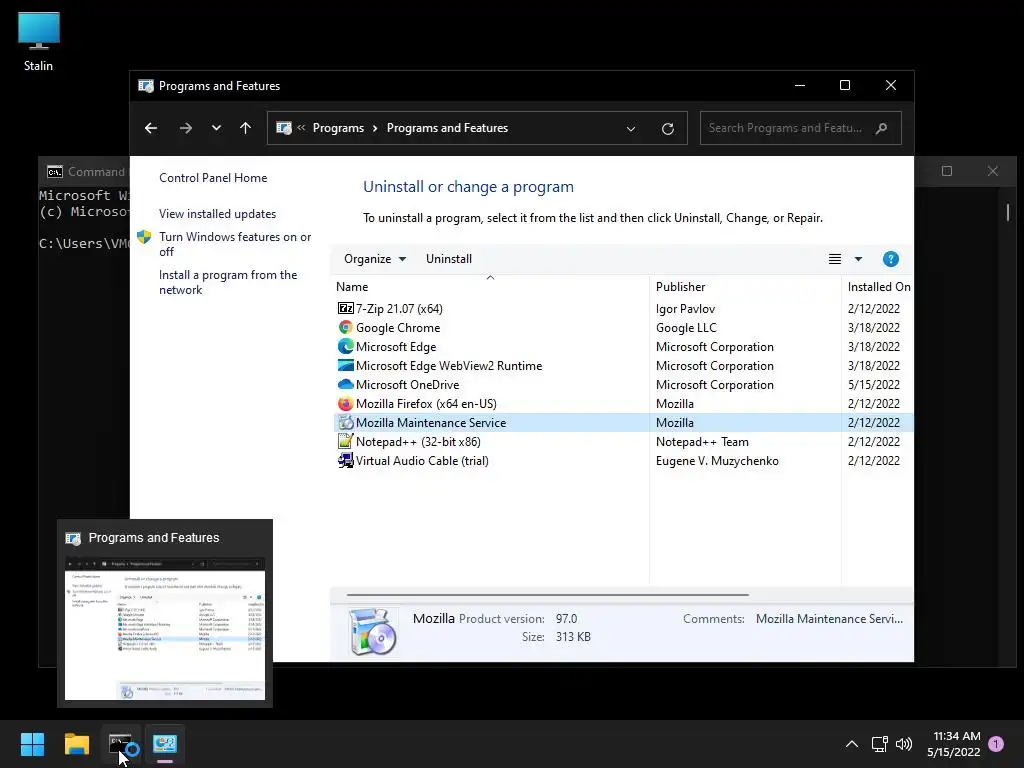The height and width of the screenshot is (768, 1024).
Task: Open Turn Windows features on or off
Action: click(235, 244)
